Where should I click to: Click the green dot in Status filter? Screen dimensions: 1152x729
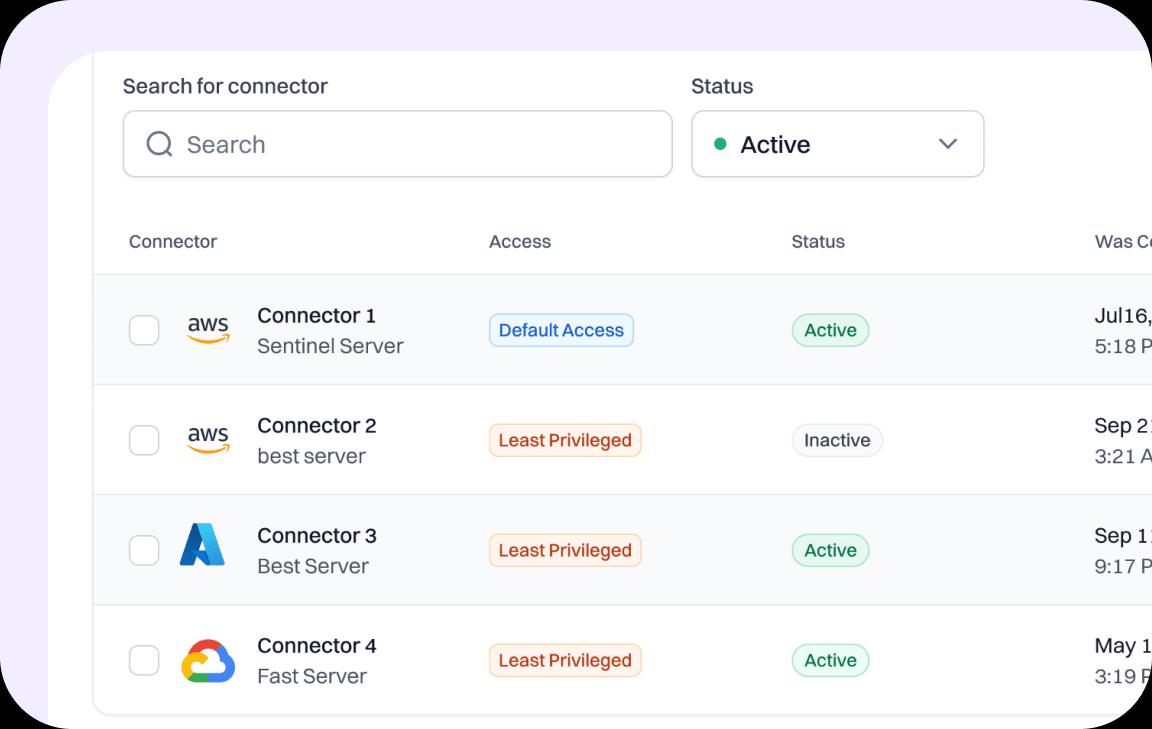720,144
